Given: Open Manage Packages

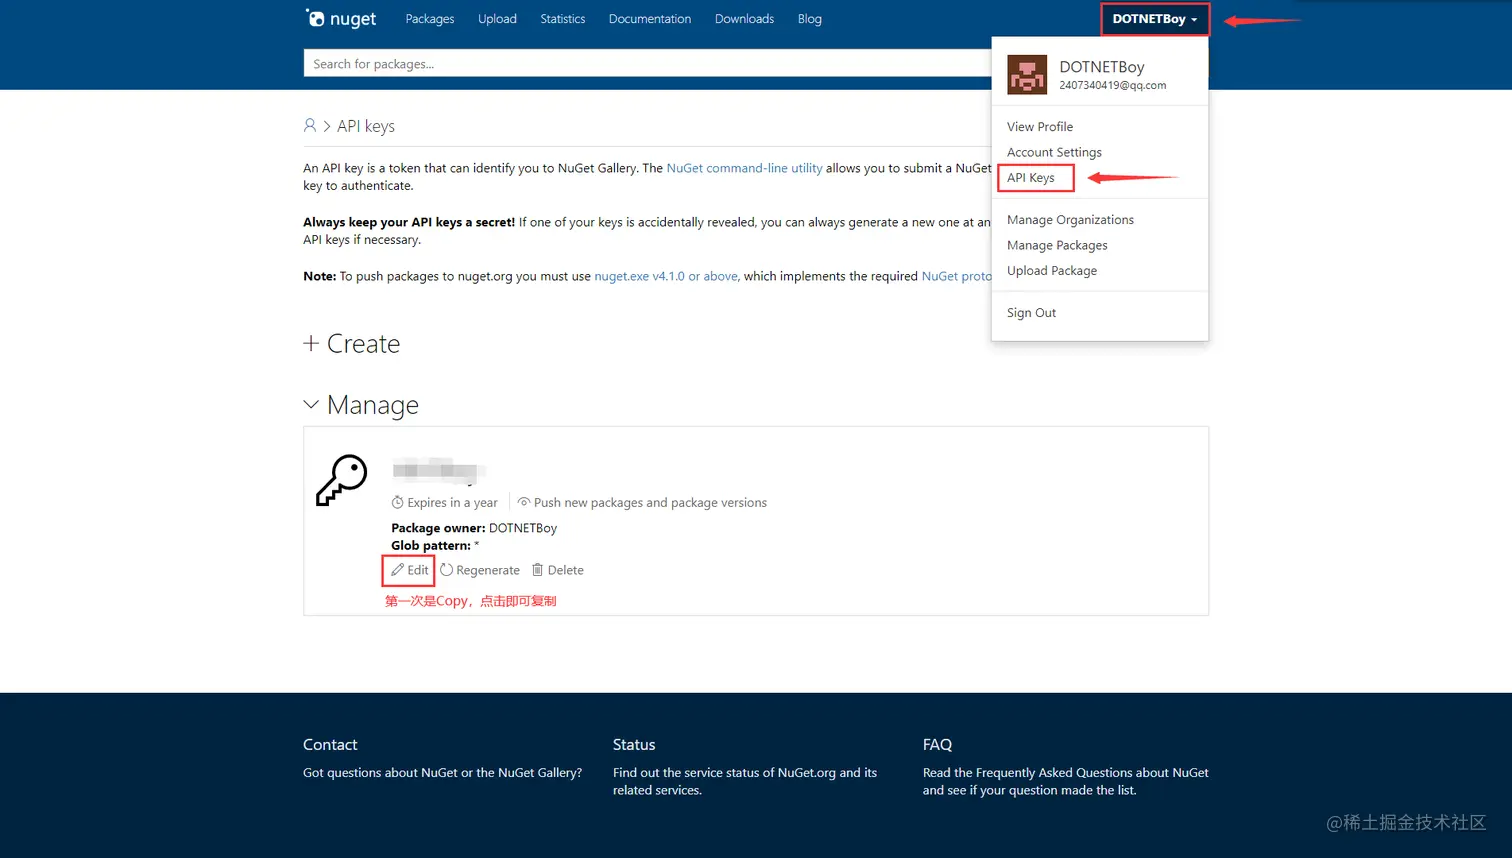Looking at the screenshot, I should click(x=1057, y=245).
